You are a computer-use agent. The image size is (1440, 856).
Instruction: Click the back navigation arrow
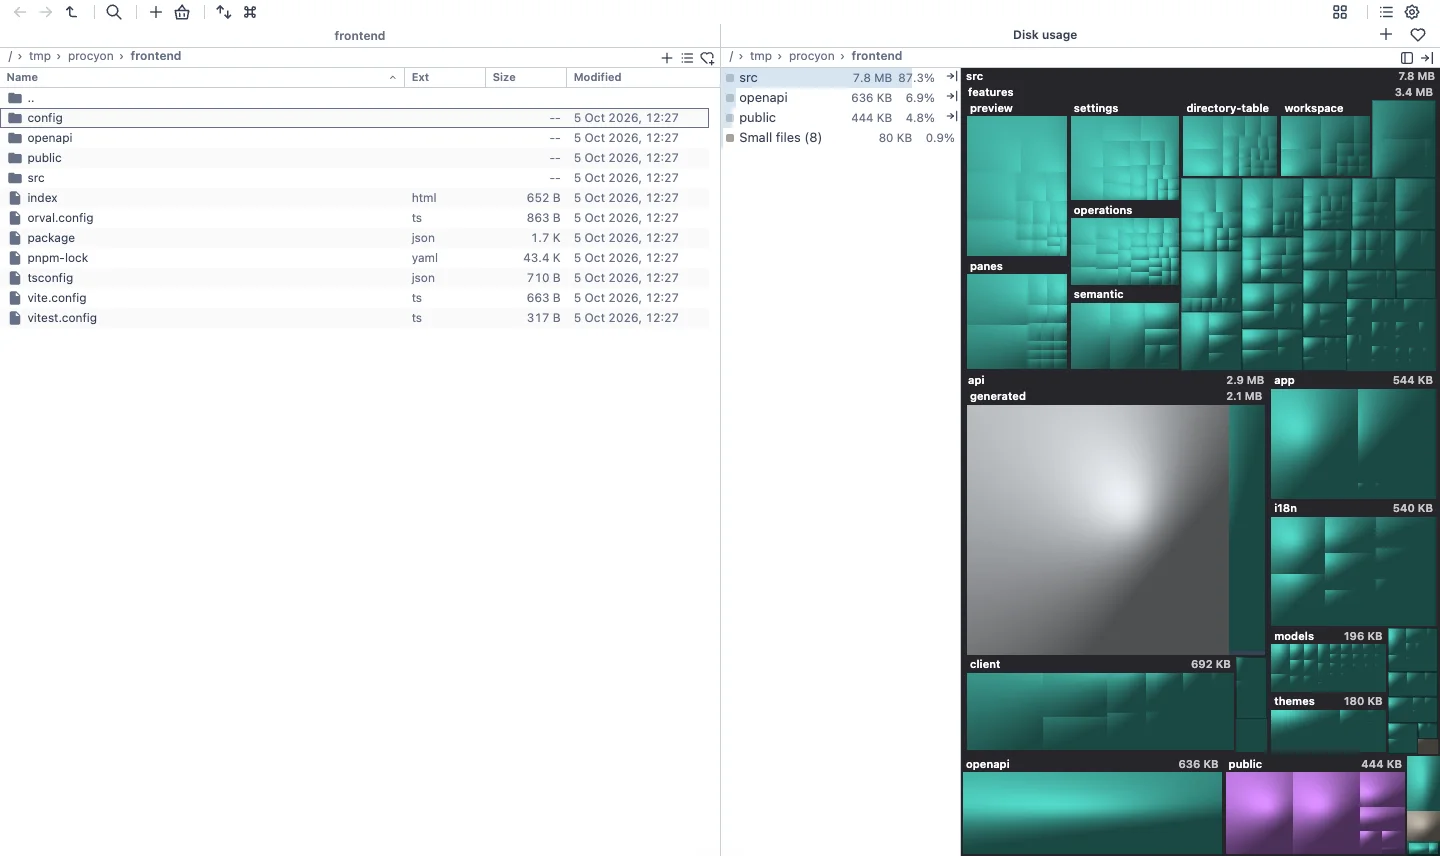[x=20, y=12]
